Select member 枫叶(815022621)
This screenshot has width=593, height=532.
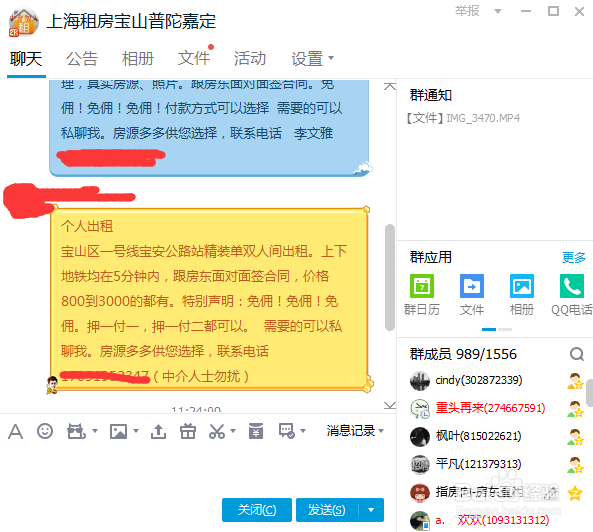[x=478, y=436]
